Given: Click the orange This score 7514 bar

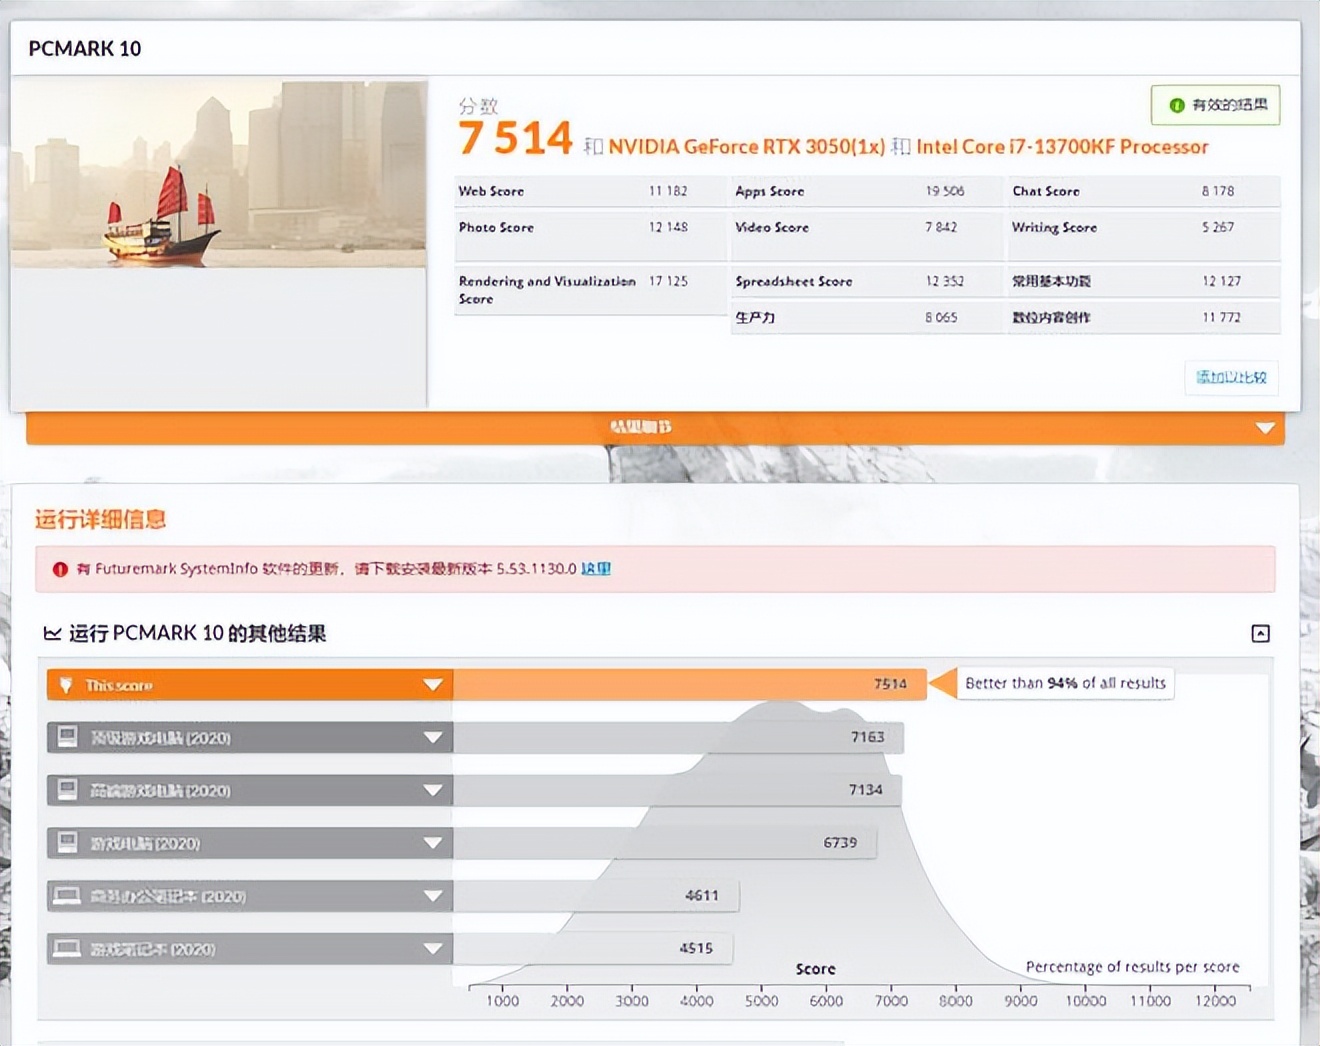Looking at the screenshot, I should click(690, 685).
